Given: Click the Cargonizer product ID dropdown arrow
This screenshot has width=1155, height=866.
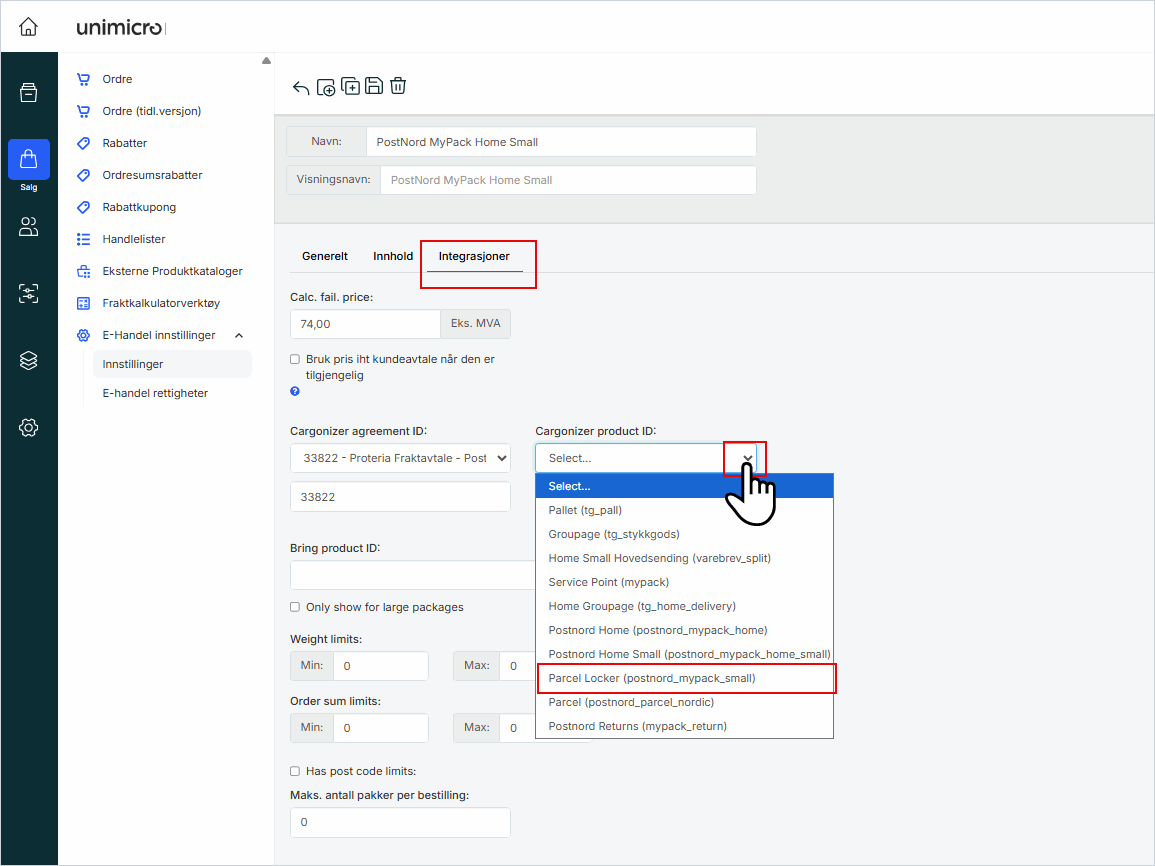Looking at the screenshot, I should click(x=746, y=458).
